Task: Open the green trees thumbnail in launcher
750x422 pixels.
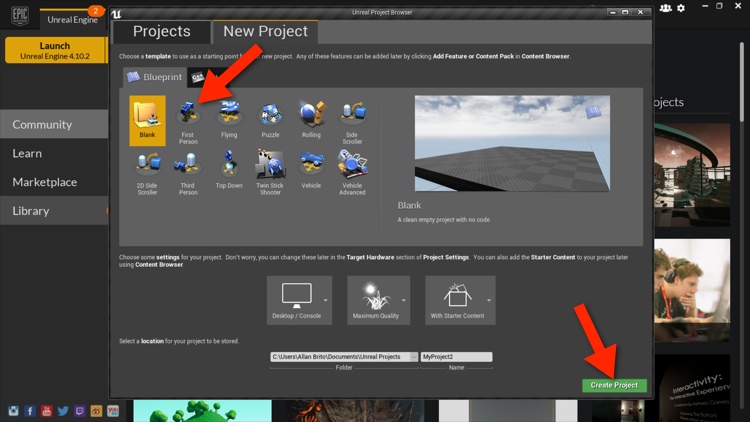Action: pos(202,411)
